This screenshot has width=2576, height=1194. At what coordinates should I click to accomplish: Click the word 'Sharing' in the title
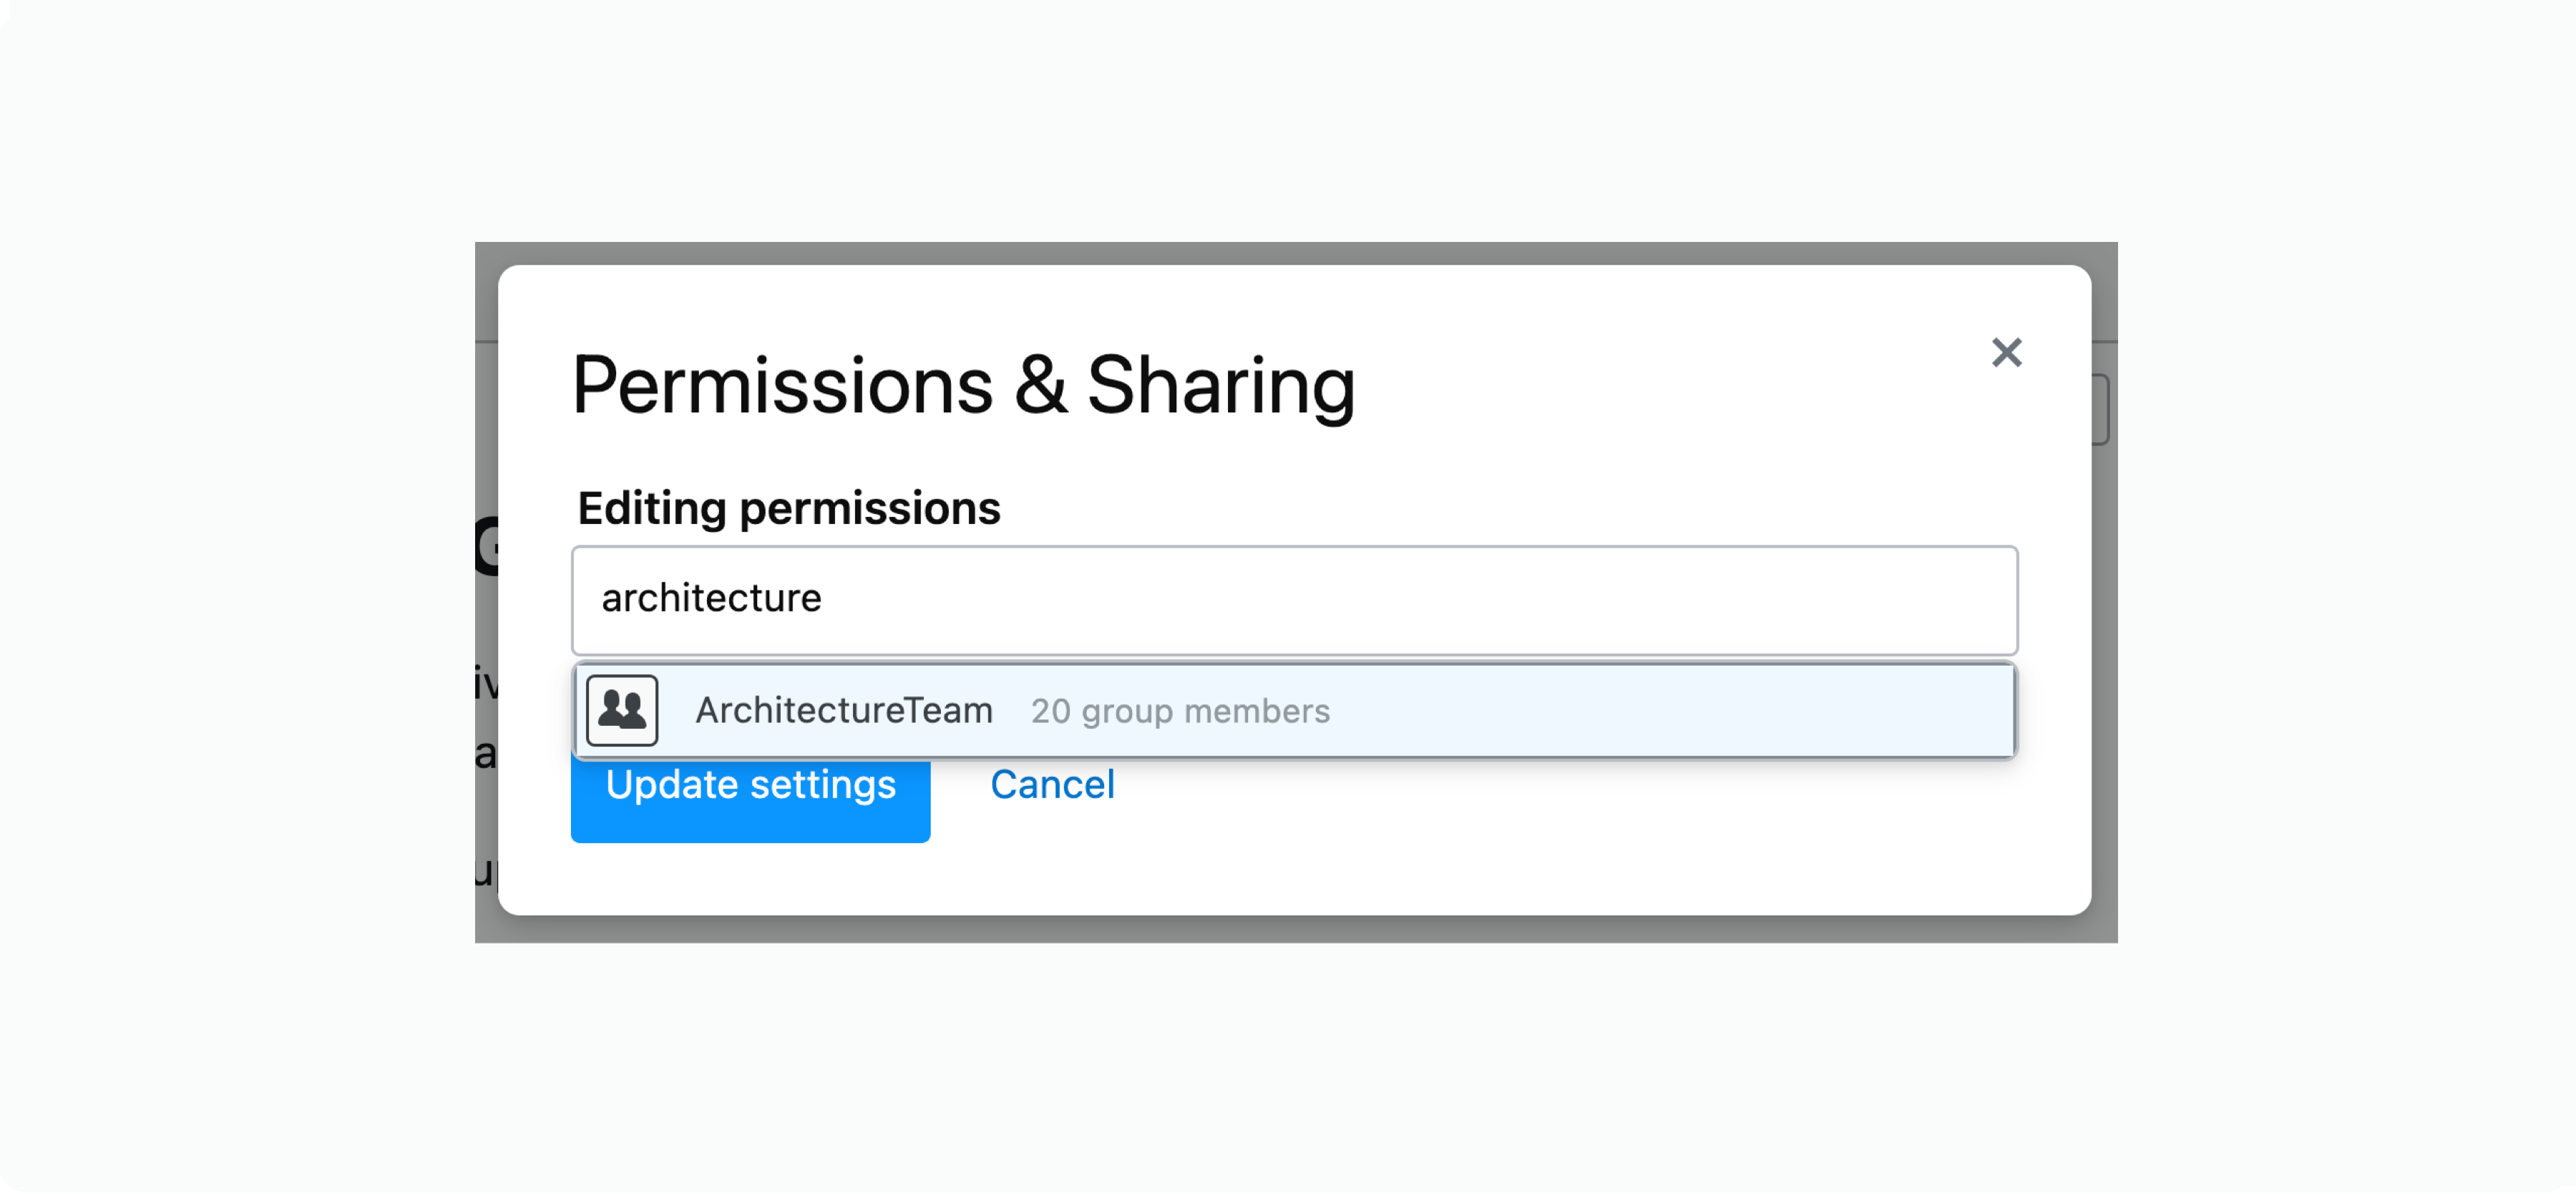(x=1221, y=388)
